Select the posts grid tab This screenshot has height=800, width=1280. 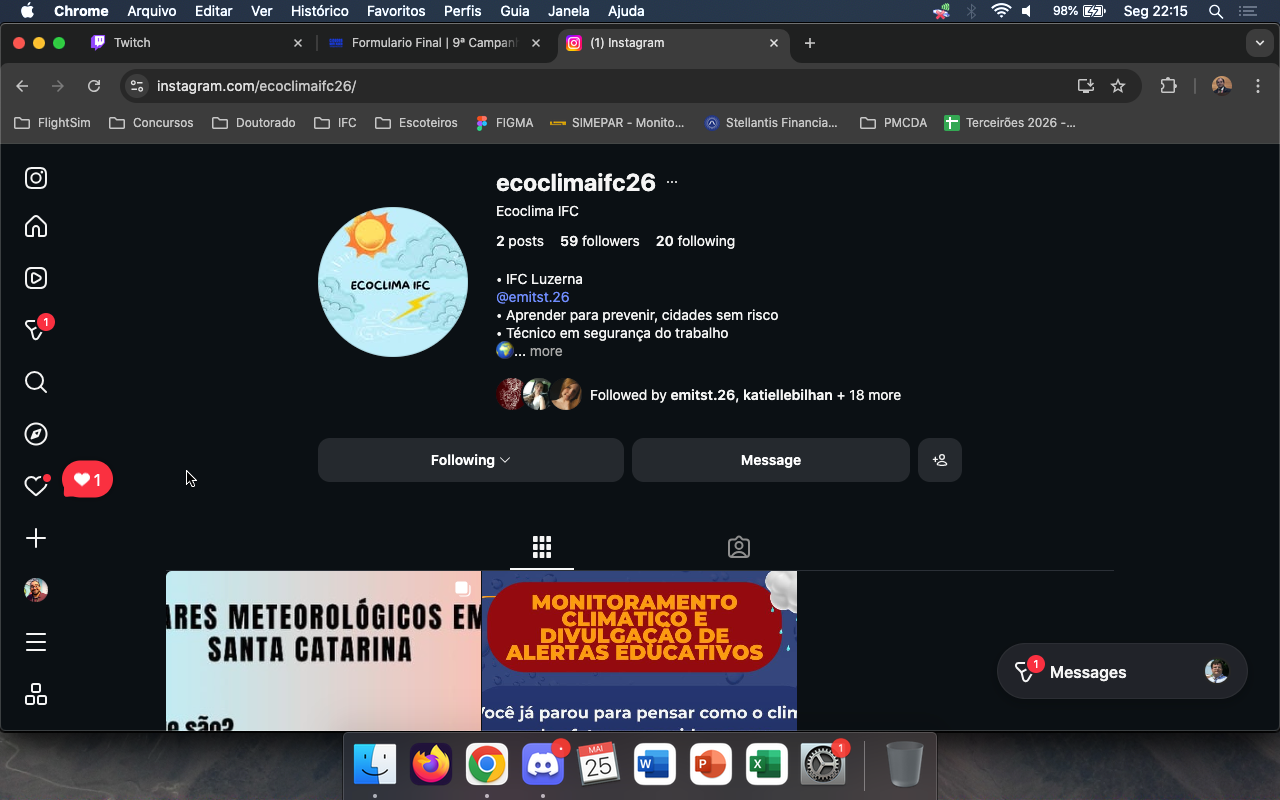542,547
